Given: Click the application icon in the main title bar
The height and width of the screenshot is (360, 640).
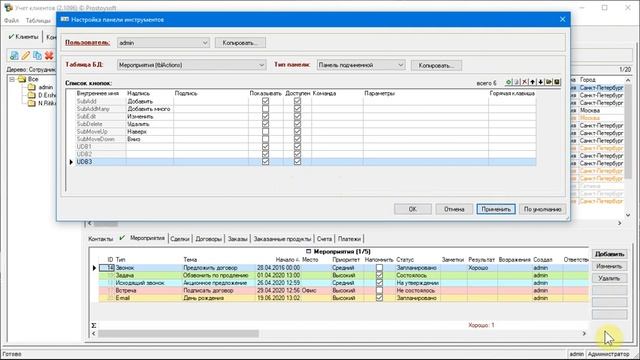Looking at the screenshot, I should click(x=8, y=8).
